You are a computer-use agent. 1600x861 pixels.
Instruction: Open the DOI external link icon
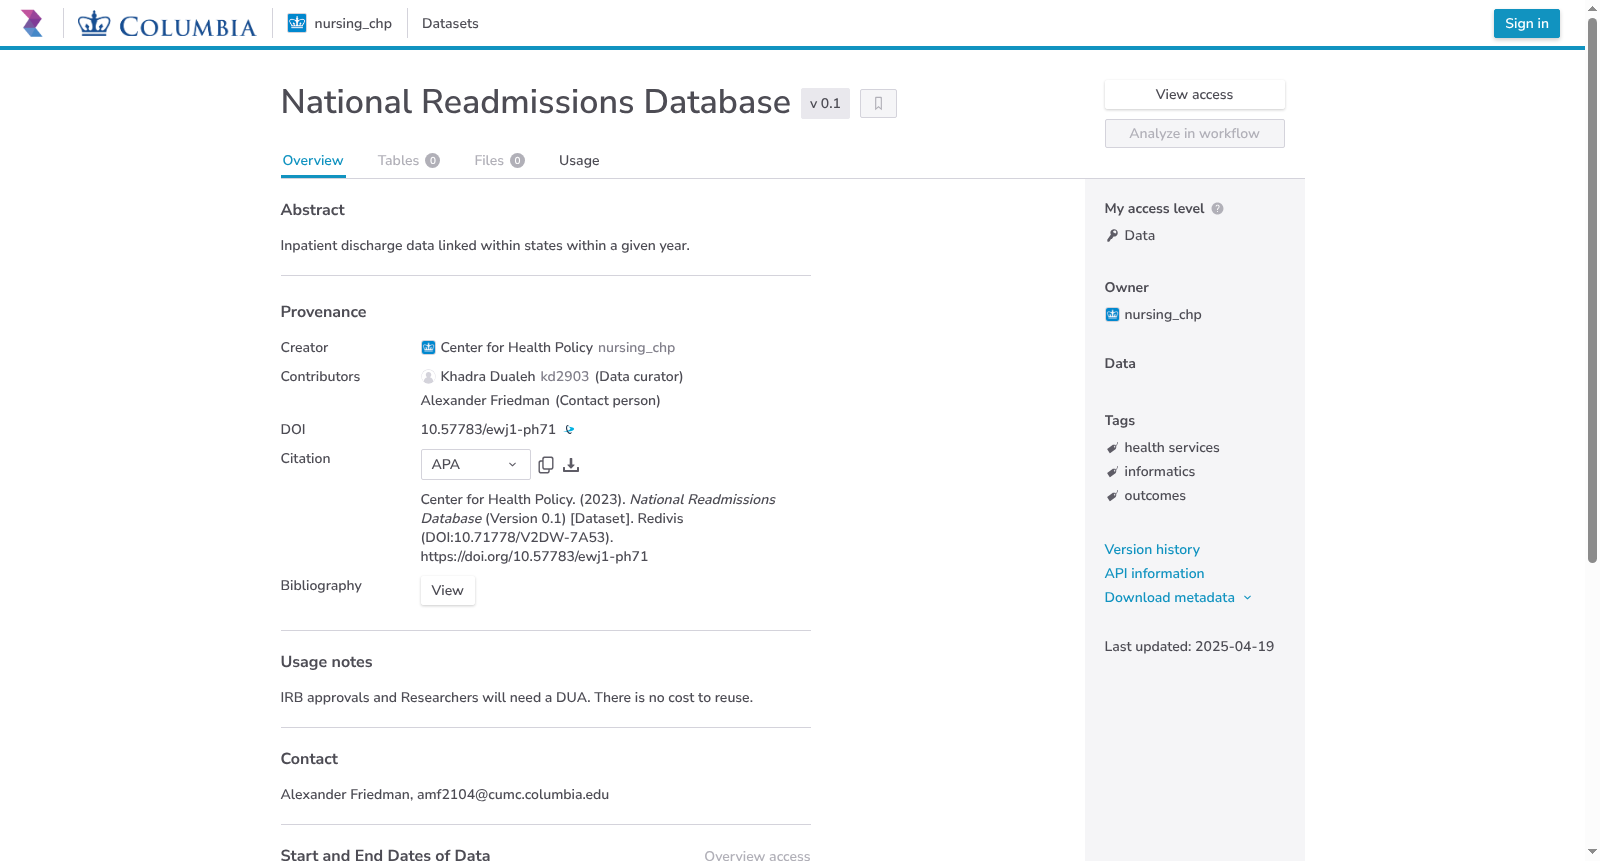570,430
